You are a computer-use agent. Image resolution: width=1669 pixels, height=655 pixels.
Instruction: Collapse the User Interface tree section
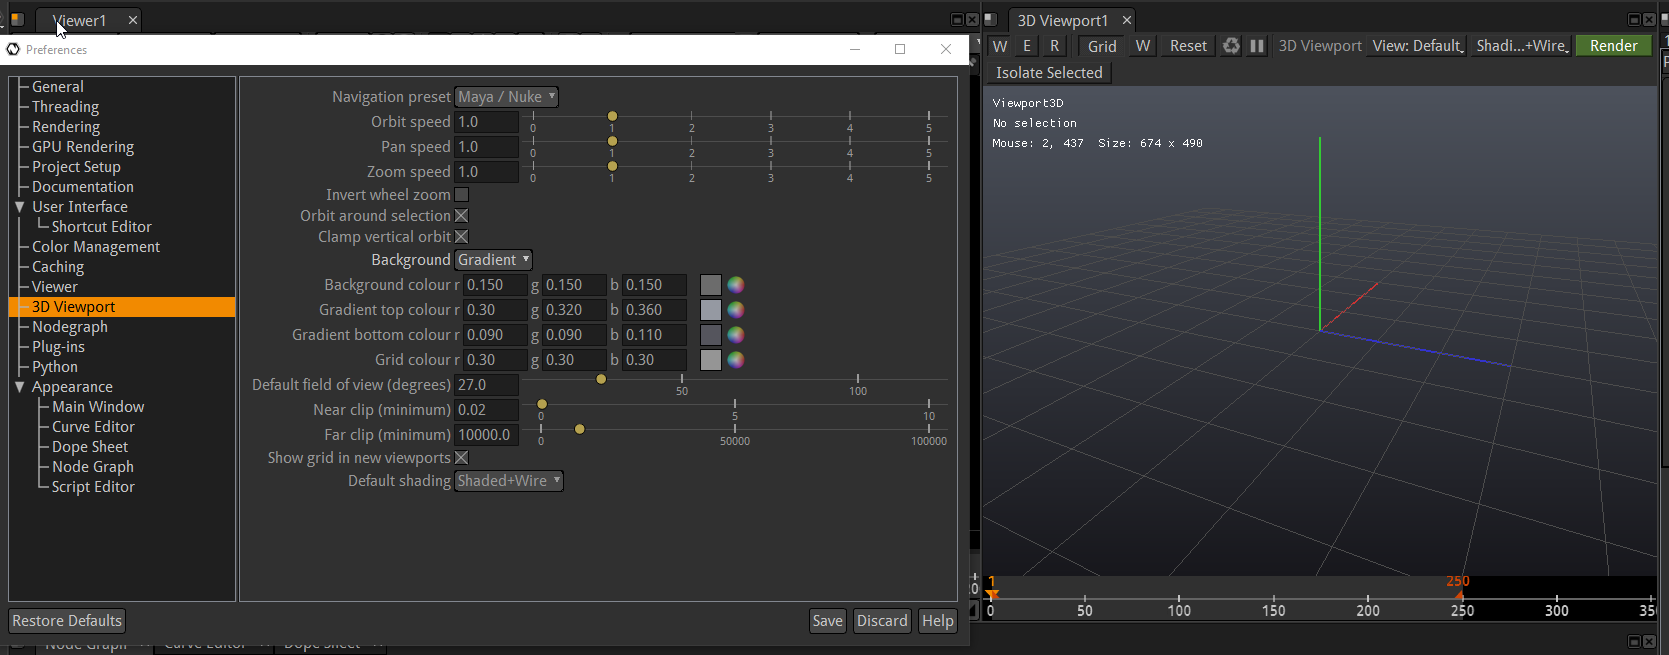point(19,207)
